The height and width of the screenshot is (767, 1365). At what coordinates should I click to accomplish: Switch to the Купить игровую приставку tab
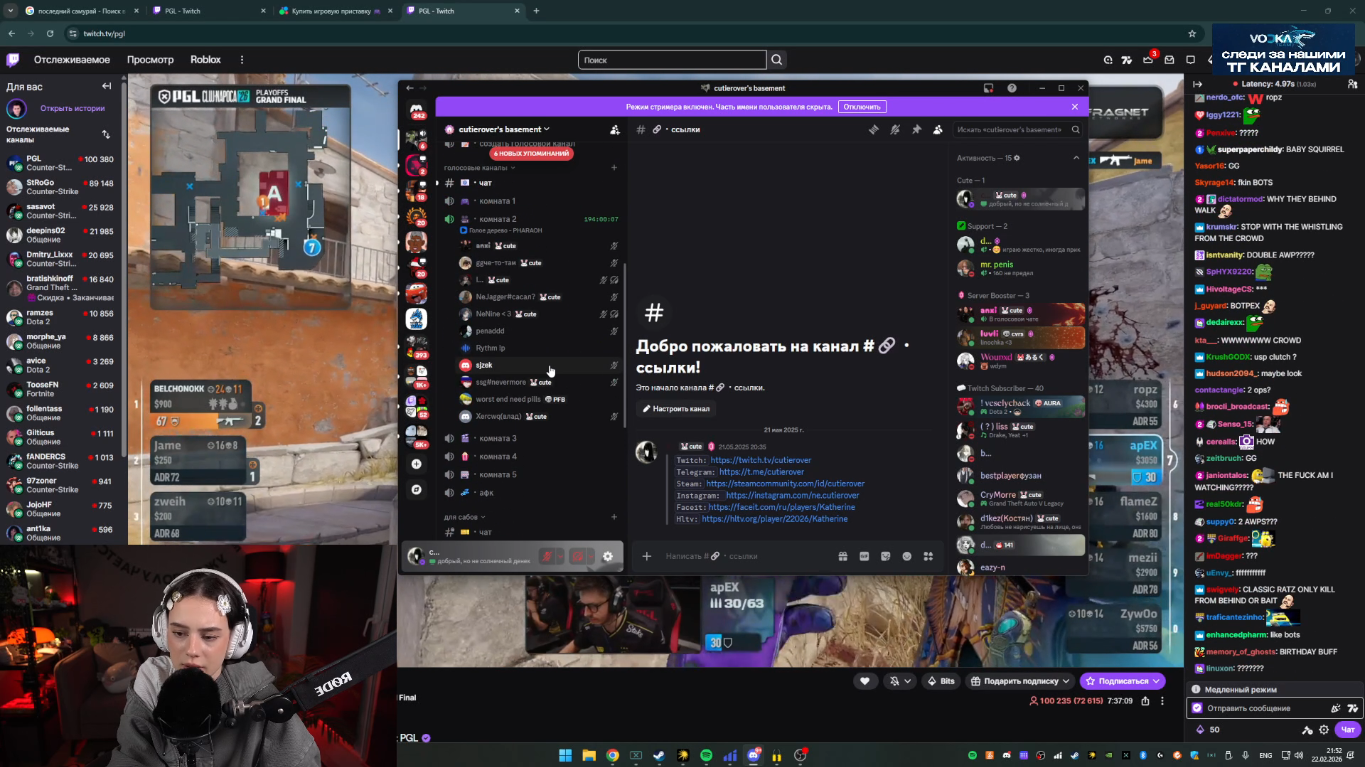pos(334,10)
